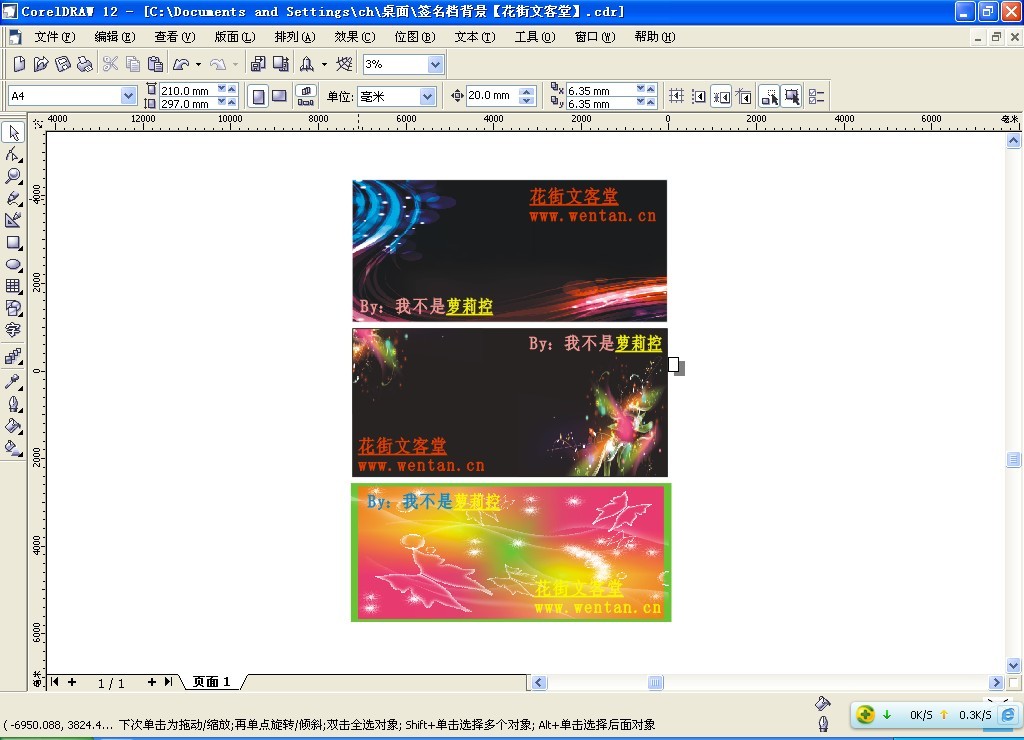Choose the Rectangle tool

pos(14,242)
